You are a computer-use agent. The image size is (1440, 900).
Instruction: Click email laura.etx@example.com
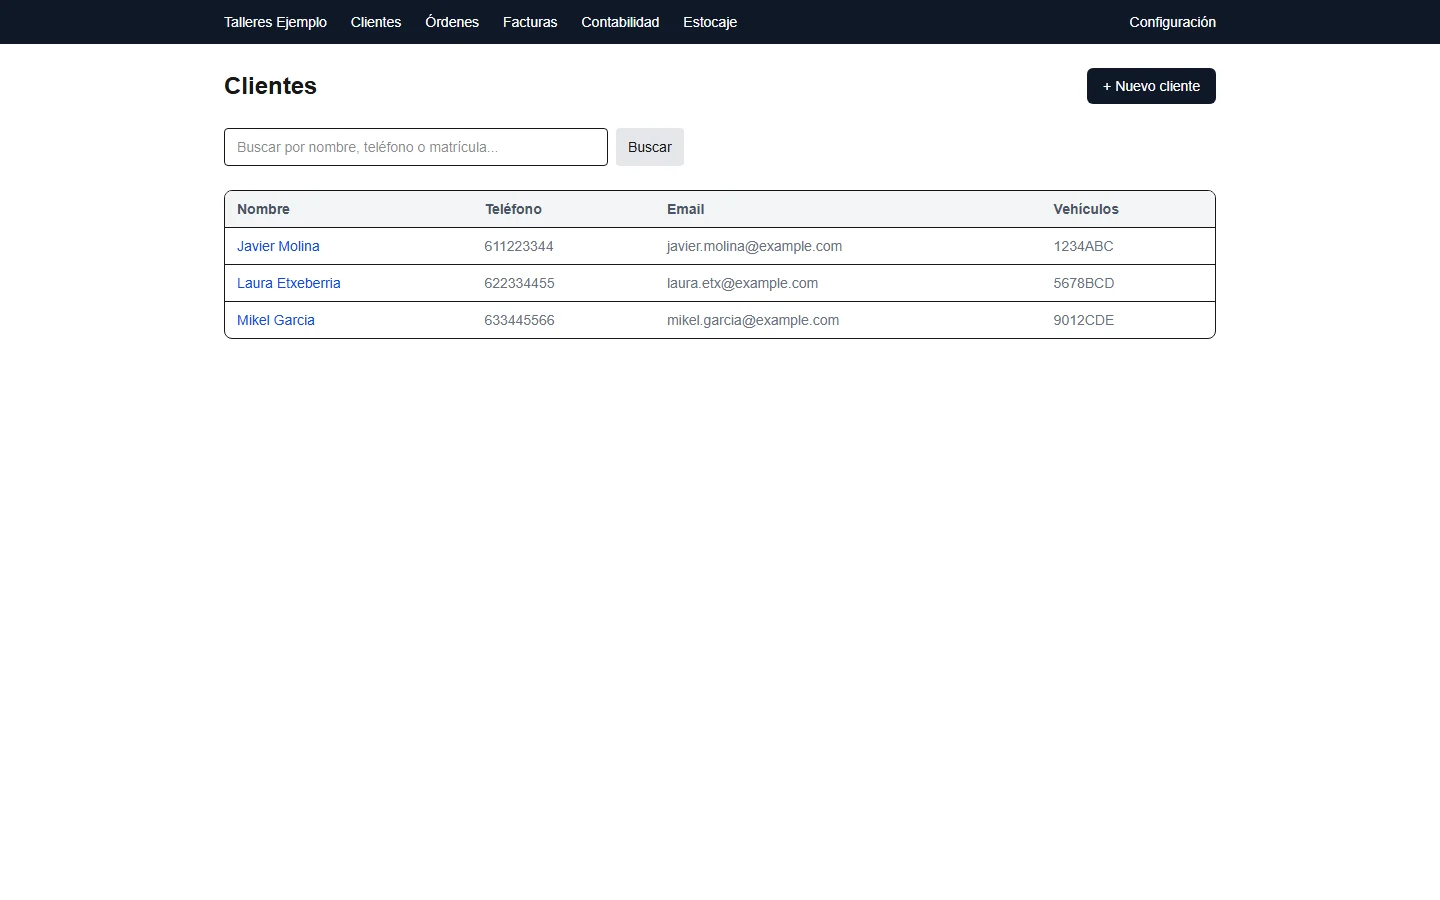(x=742, y=283)
